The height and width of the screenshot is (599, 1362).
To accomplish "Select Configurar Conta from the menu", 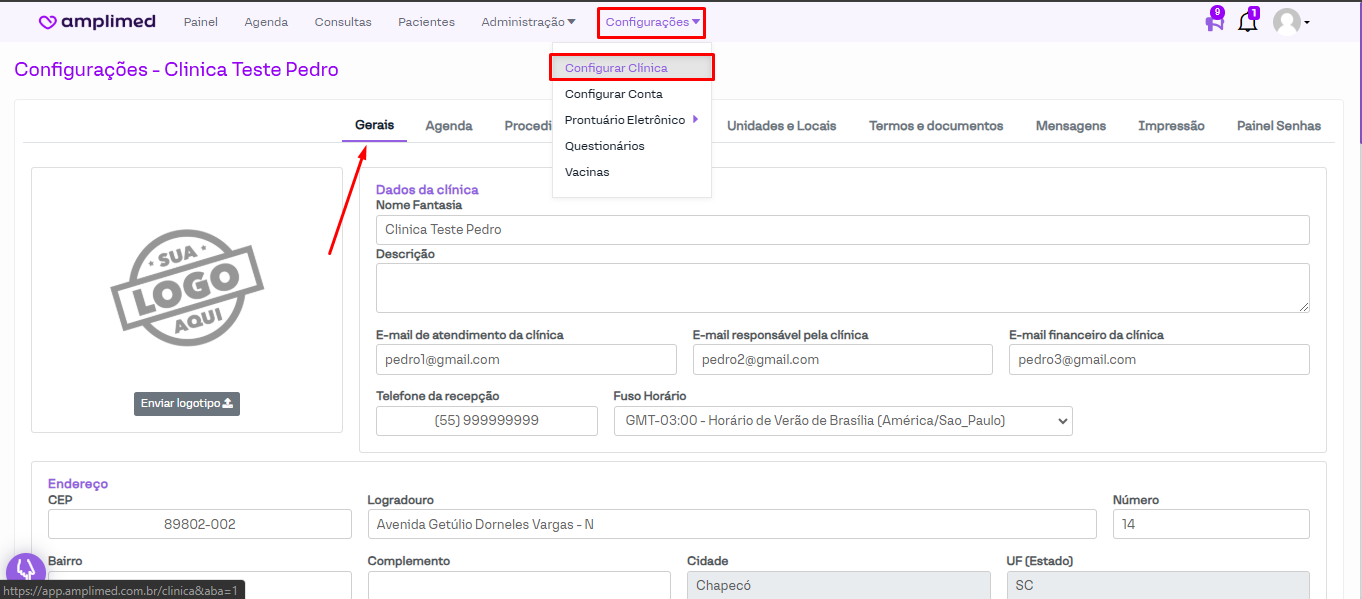I will click(x=613, y=94).
